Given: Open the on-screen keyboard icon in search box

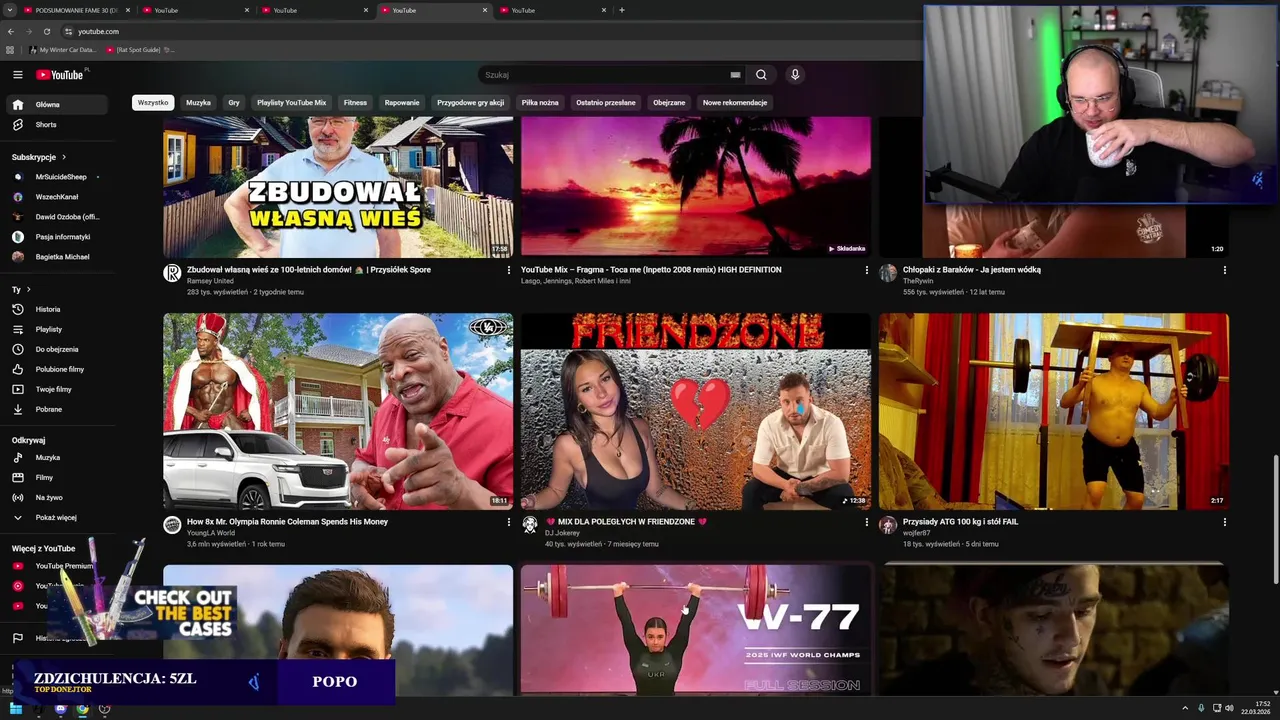Looking at the screenshot, I should click(735, 75).
